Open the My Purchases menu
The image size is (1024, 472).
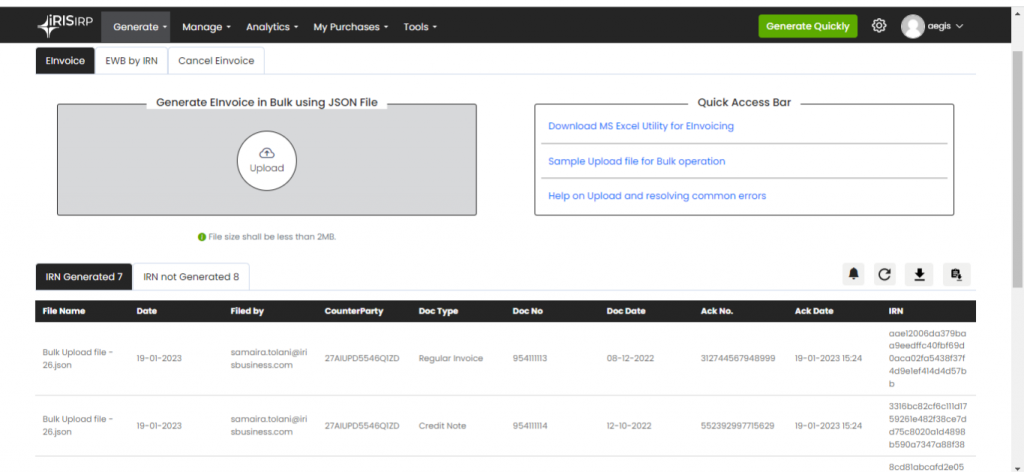tap(350, 27)
